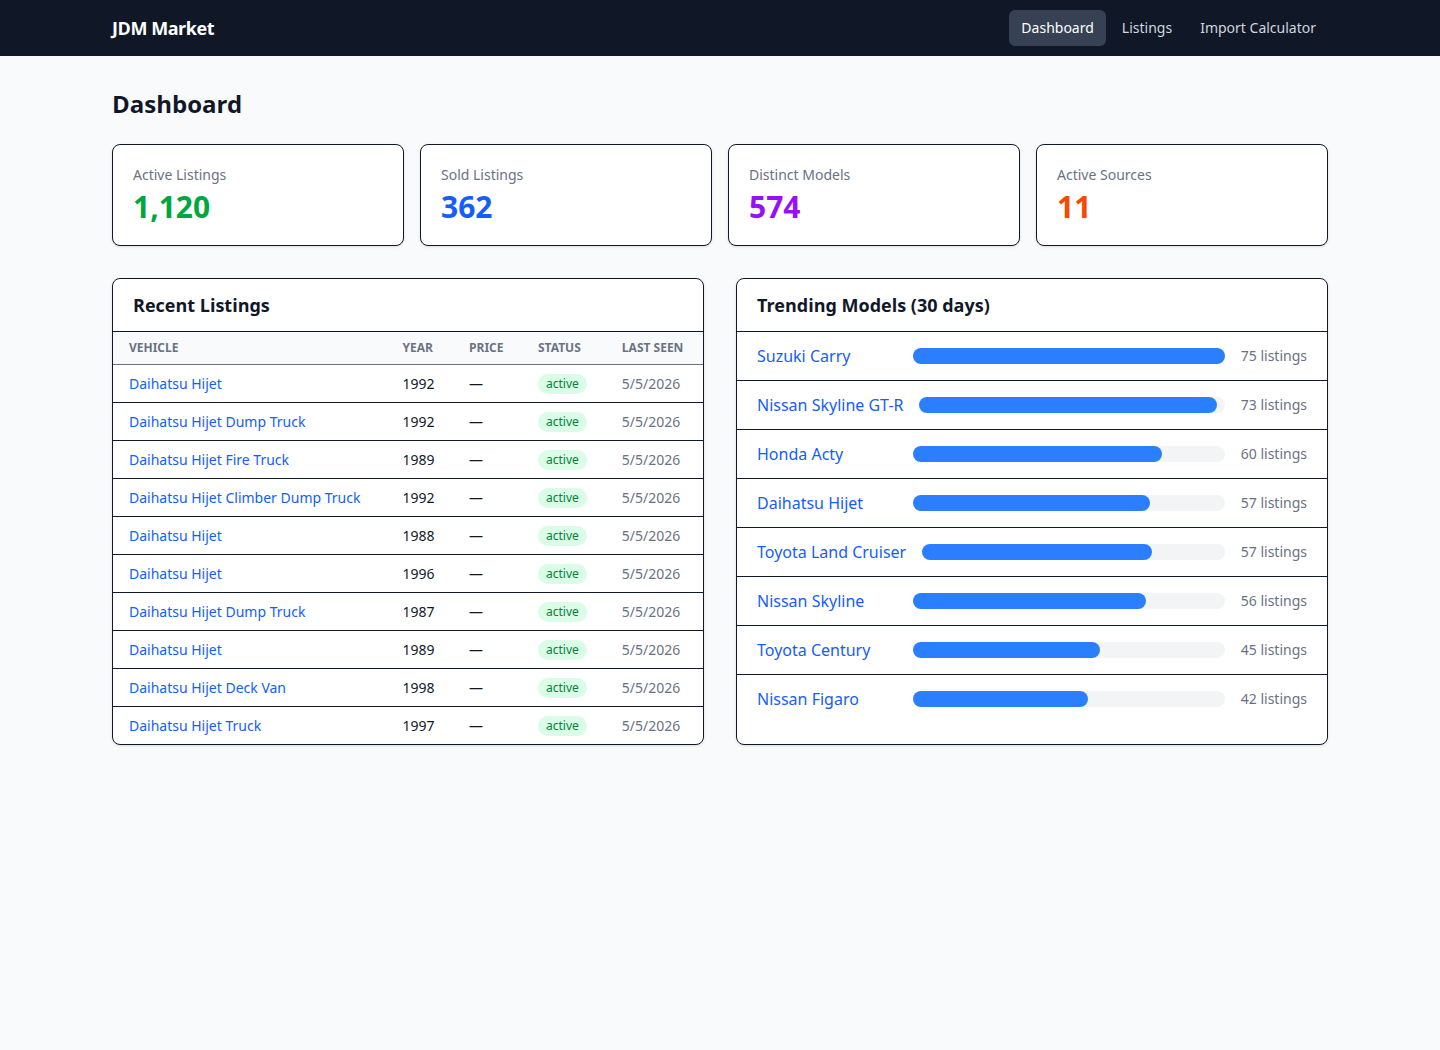1440x1050 pixels.
Task: Click the Nissan Figaro progress bar
Action: [x=1069, y=699]
